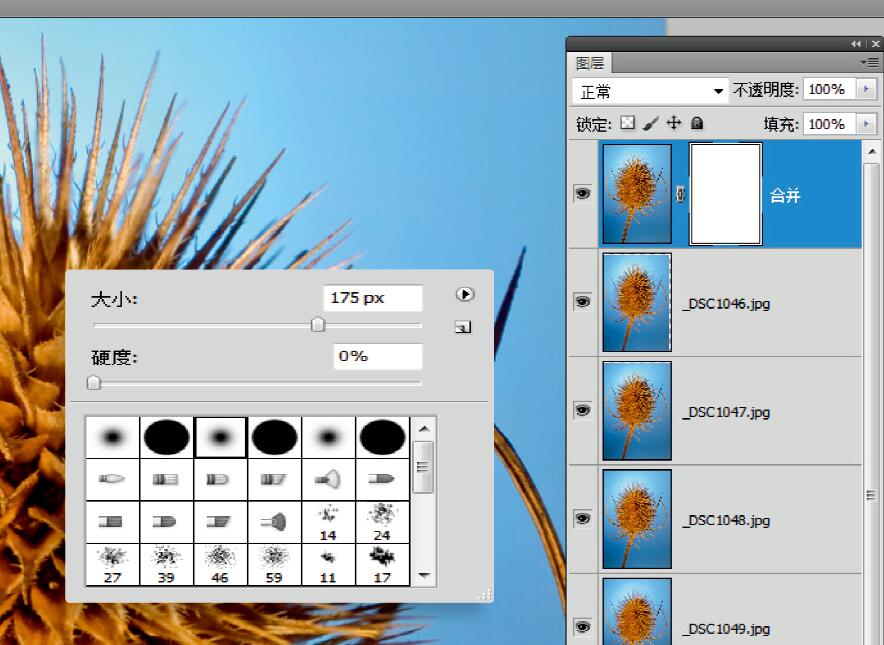Select the _DSC1047.jpg layer thumbnail
Screen dimensions: 884x645
637,410
